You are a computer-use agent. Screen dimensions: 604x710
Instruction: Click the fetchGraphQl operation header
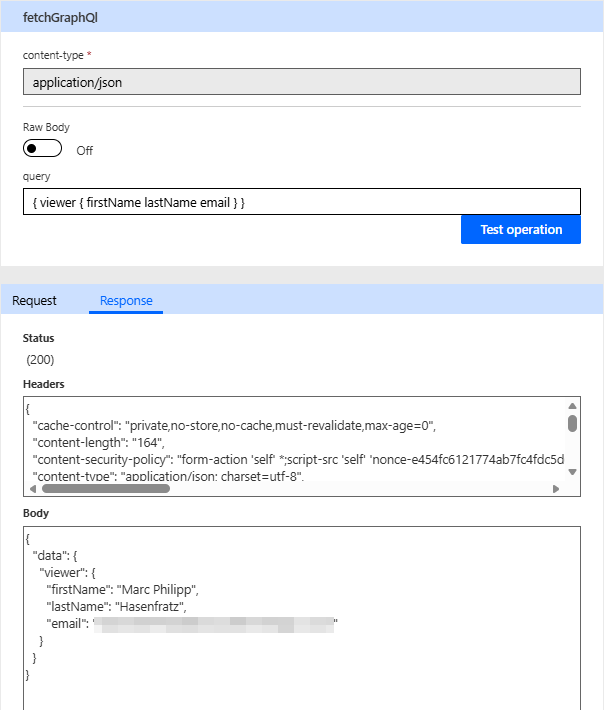point(60,17)
